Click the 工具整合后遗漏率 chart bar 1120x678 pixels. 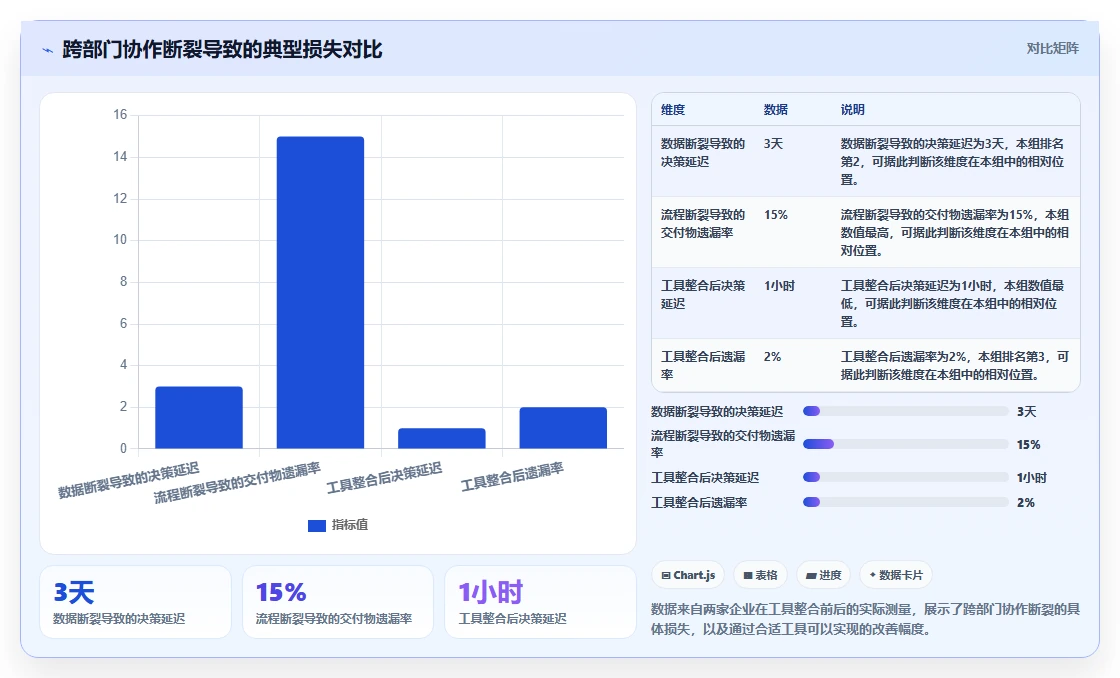pos(563,428)
